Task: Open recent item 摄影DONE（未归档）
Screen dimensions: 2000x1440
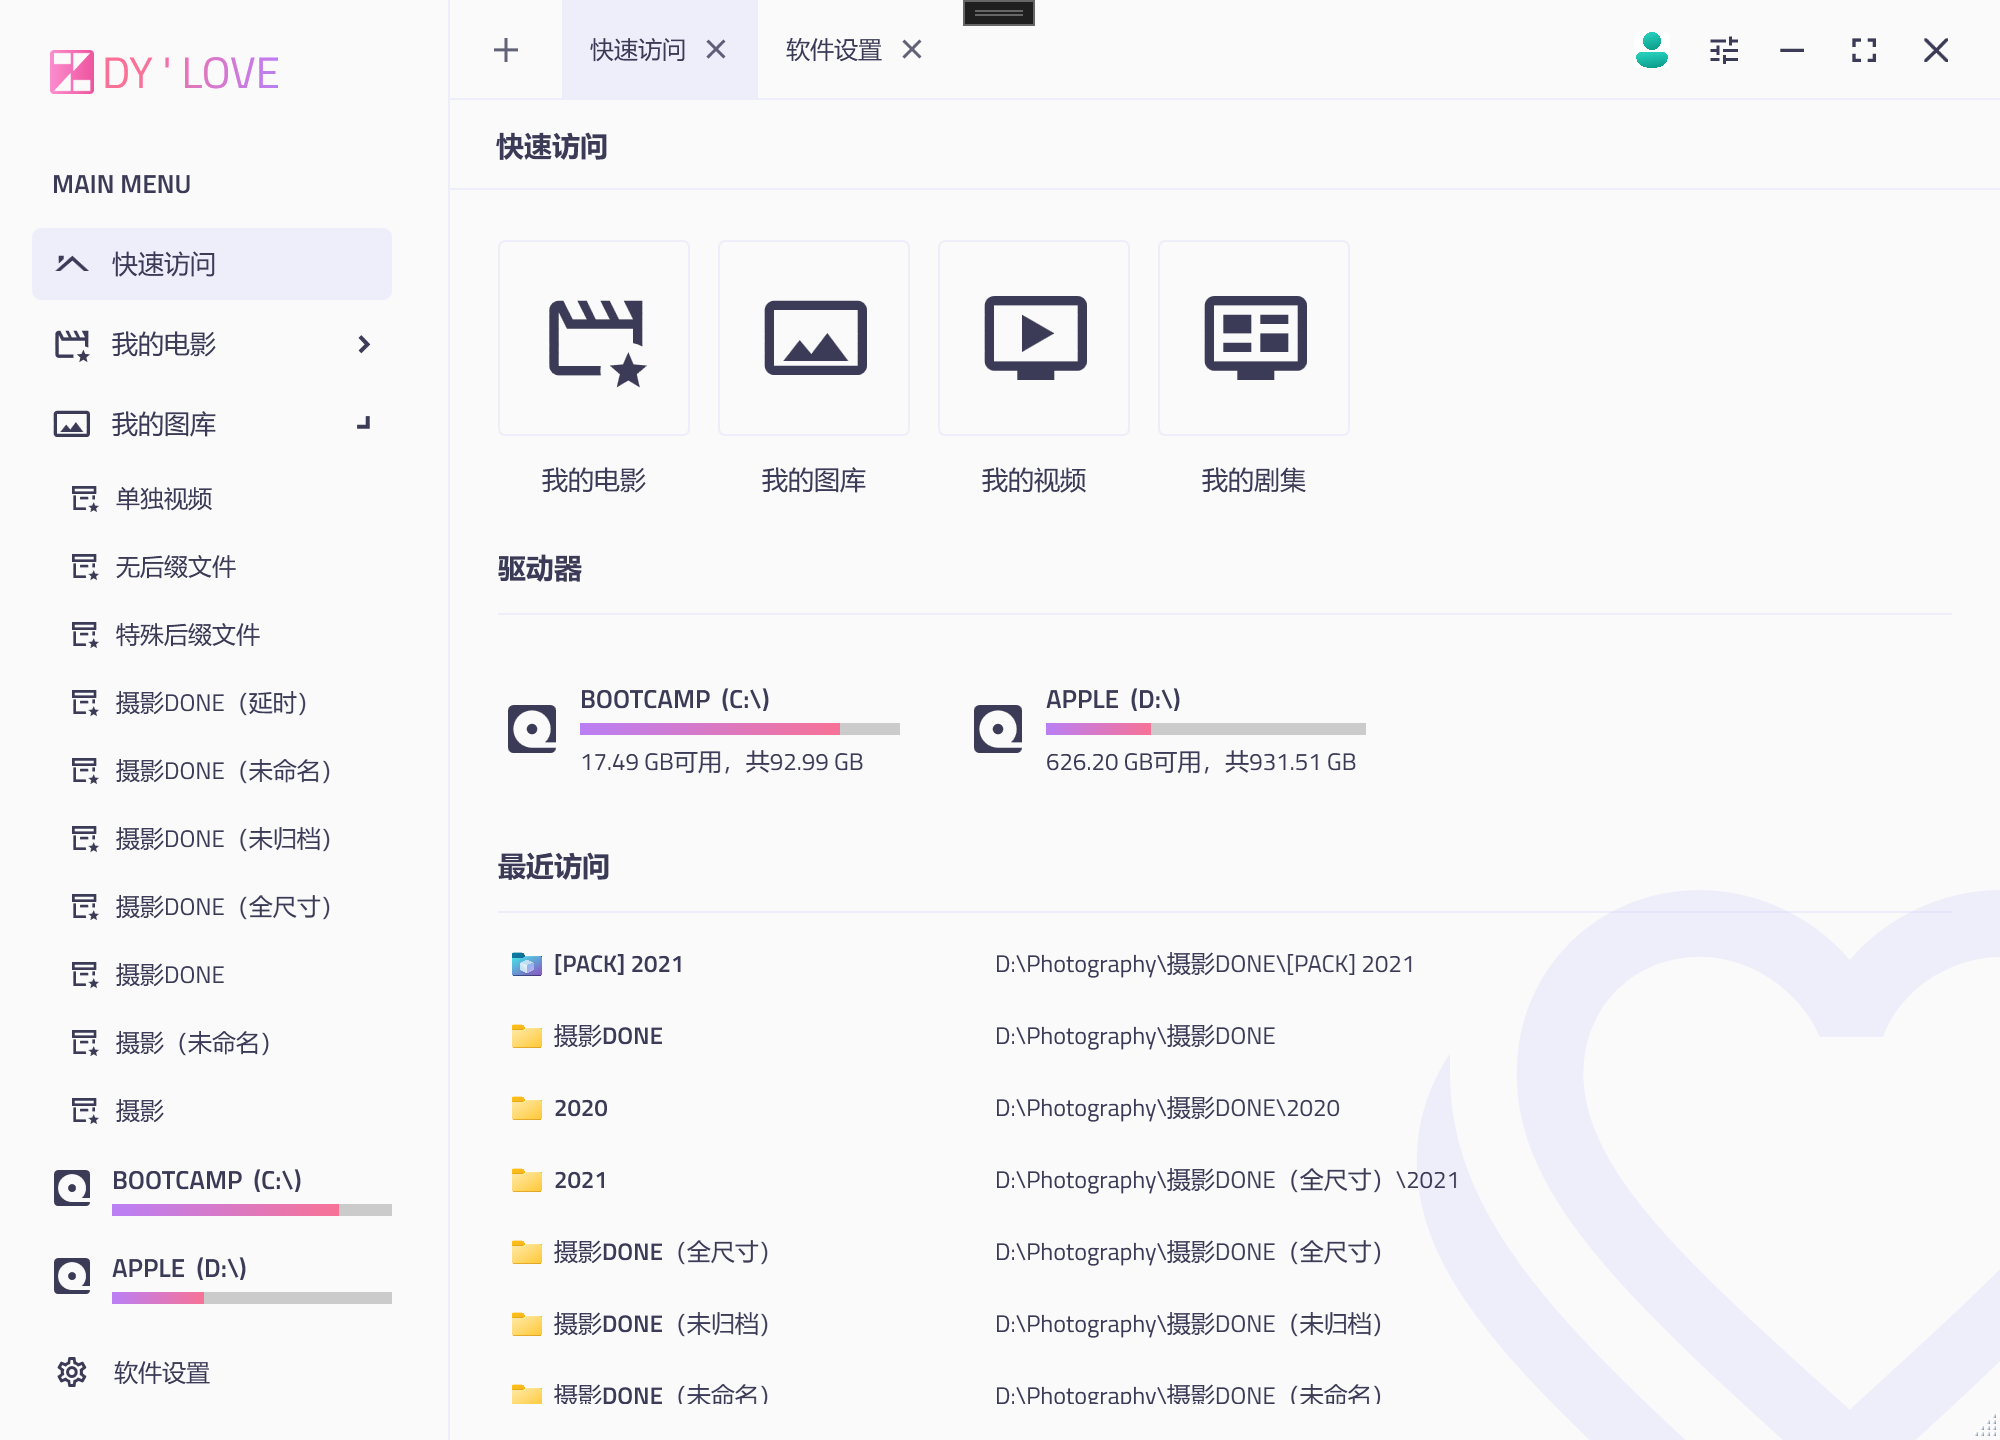Action: (x=660, y=1324)
